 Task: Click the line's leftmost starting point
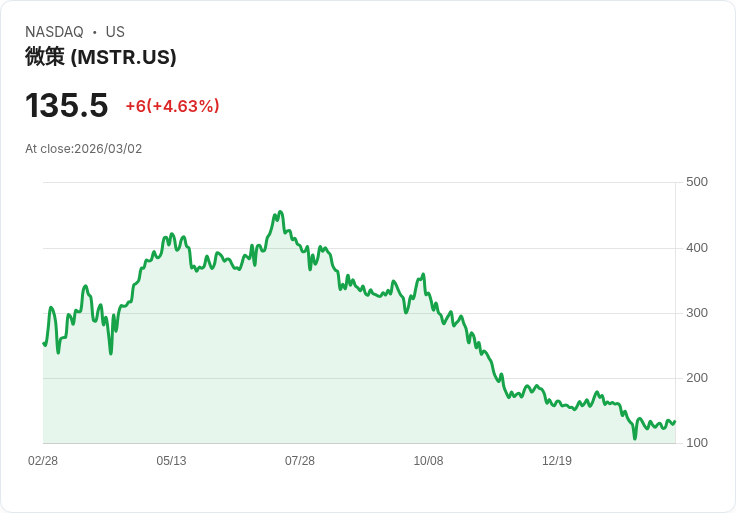(x=44, y=344)
